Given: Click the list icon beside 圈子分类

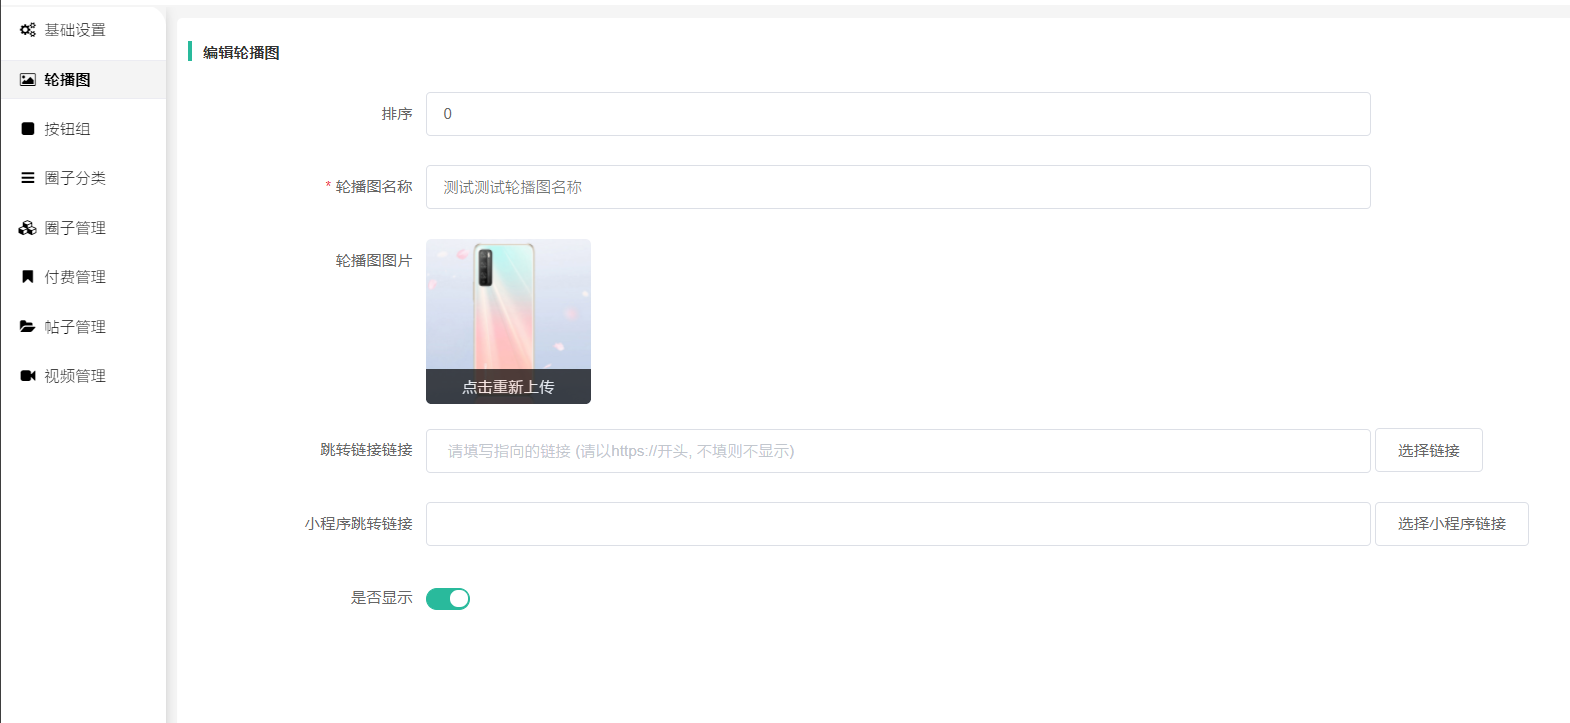Looking at the screenshot, I should [28, 178].
